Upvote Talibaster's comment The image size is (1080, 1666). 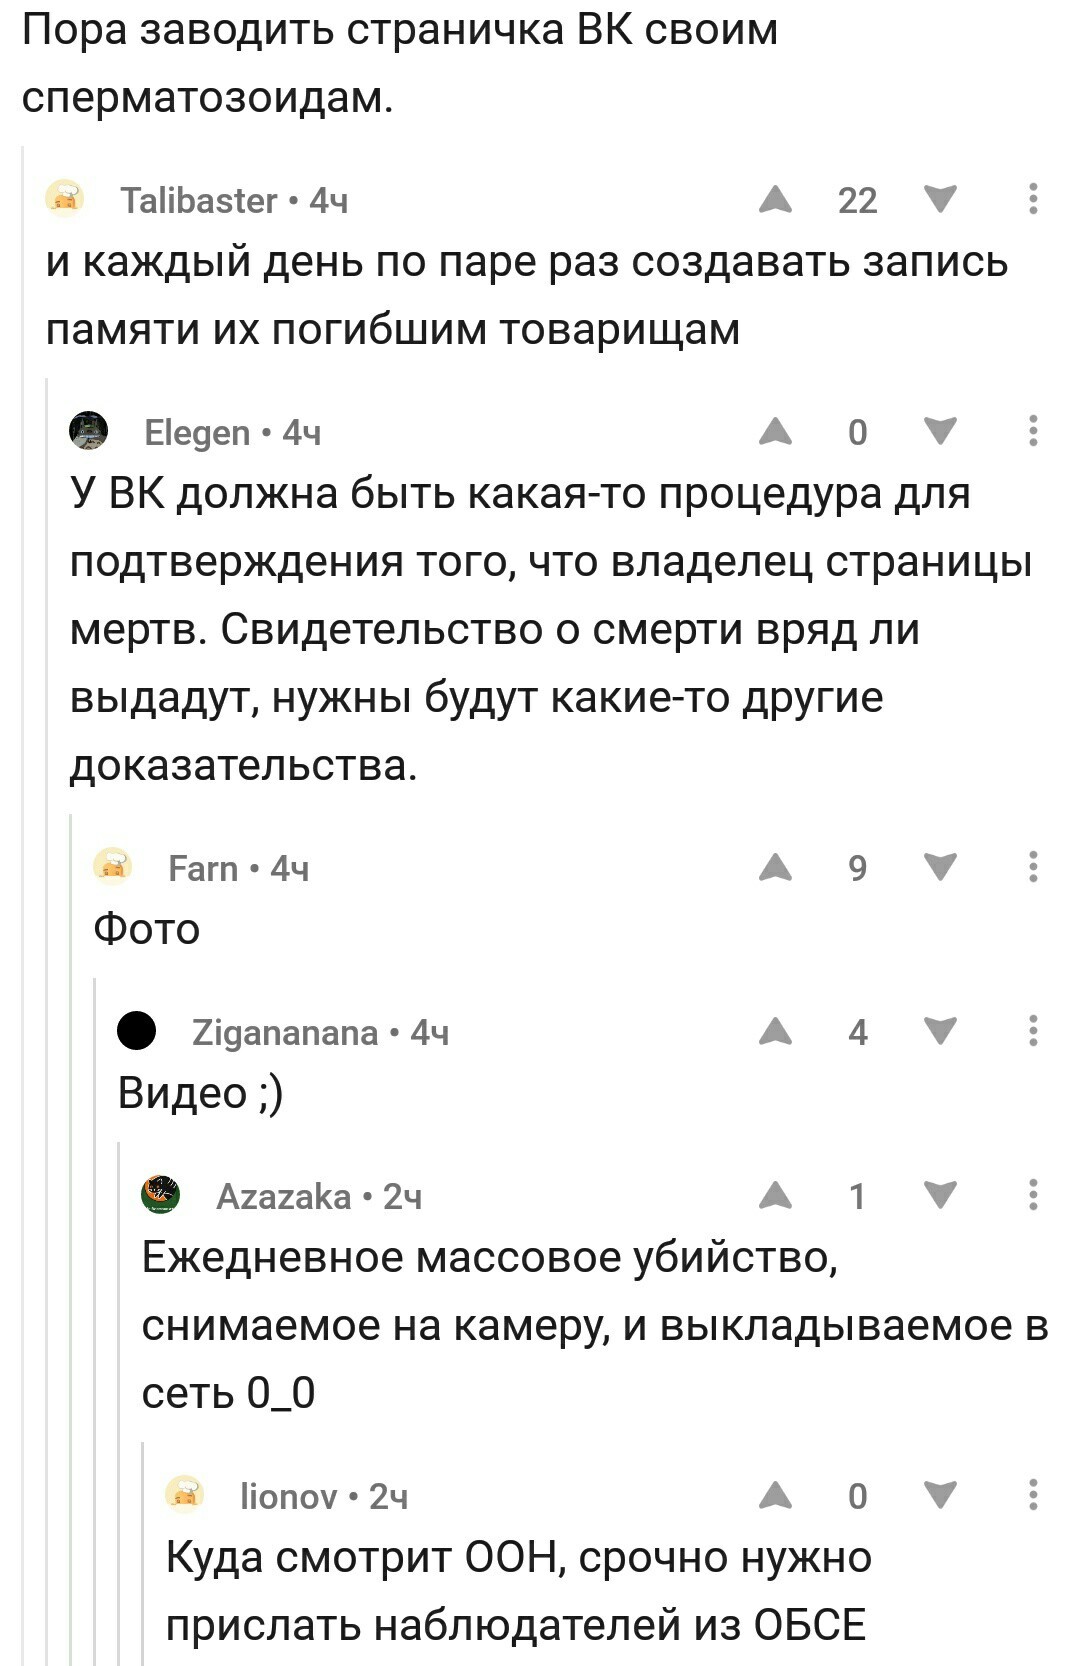click(775, 200)
